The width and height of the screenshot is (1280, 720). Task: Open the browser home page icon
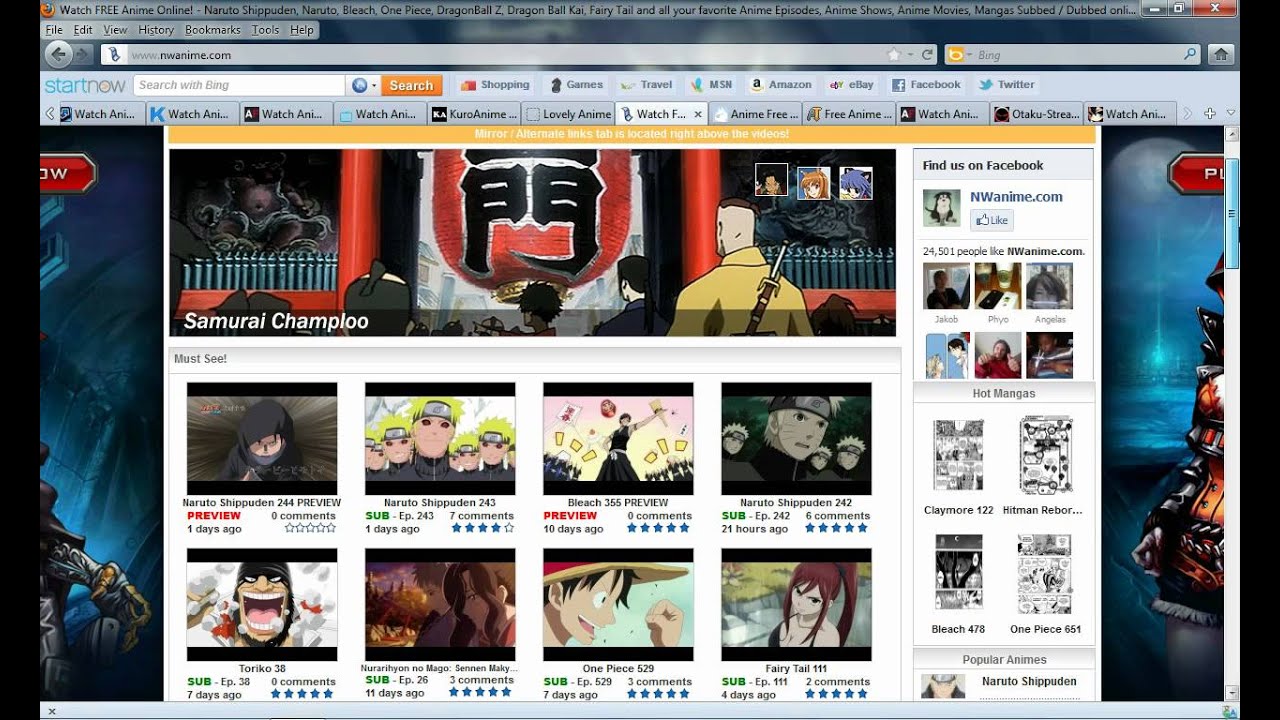(1219, 55)
